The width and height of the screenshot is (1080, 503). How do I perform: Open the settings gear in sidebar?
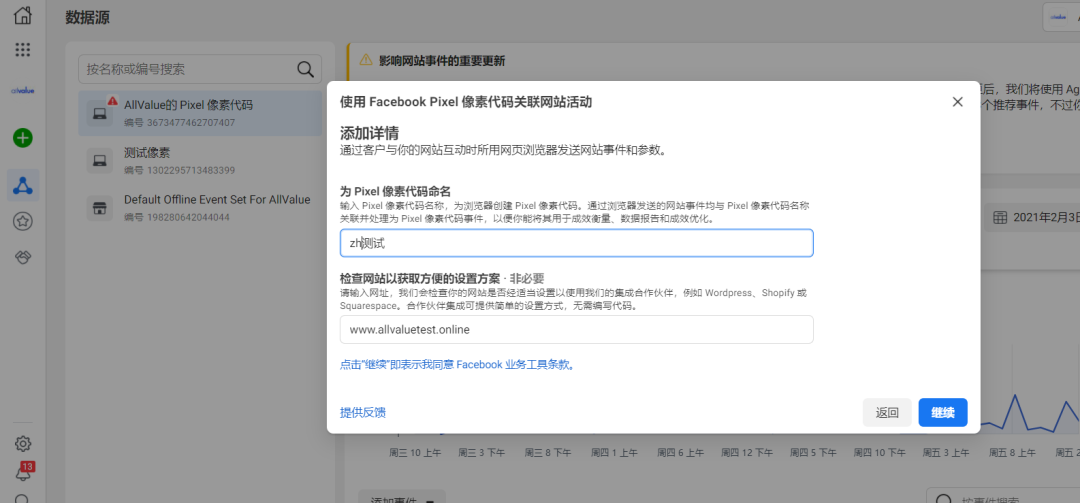pyautogui.click(x=23, y=443)
